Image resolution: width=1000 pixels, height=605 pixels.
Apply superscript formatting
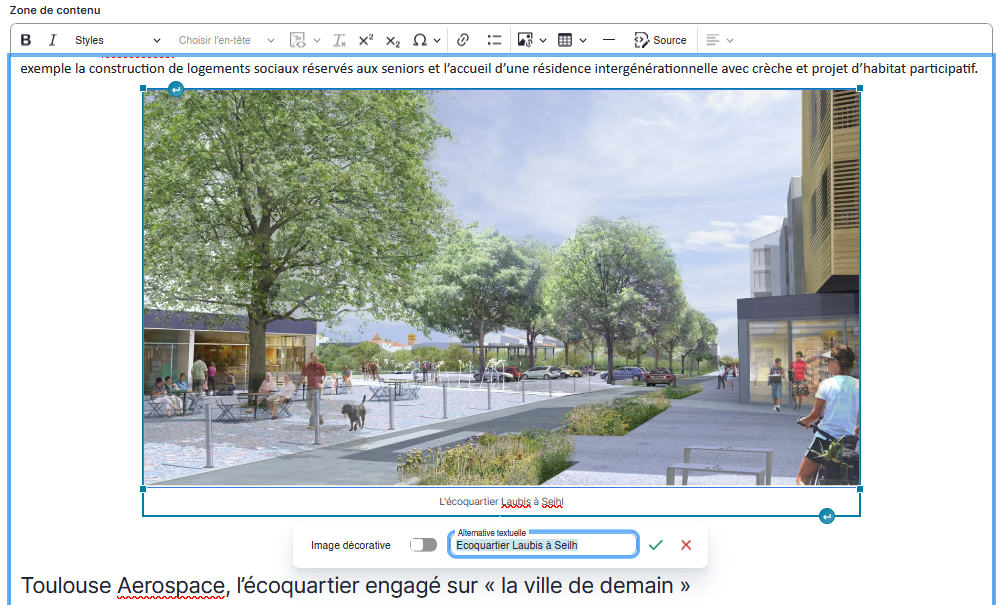[x=366, y=40]
